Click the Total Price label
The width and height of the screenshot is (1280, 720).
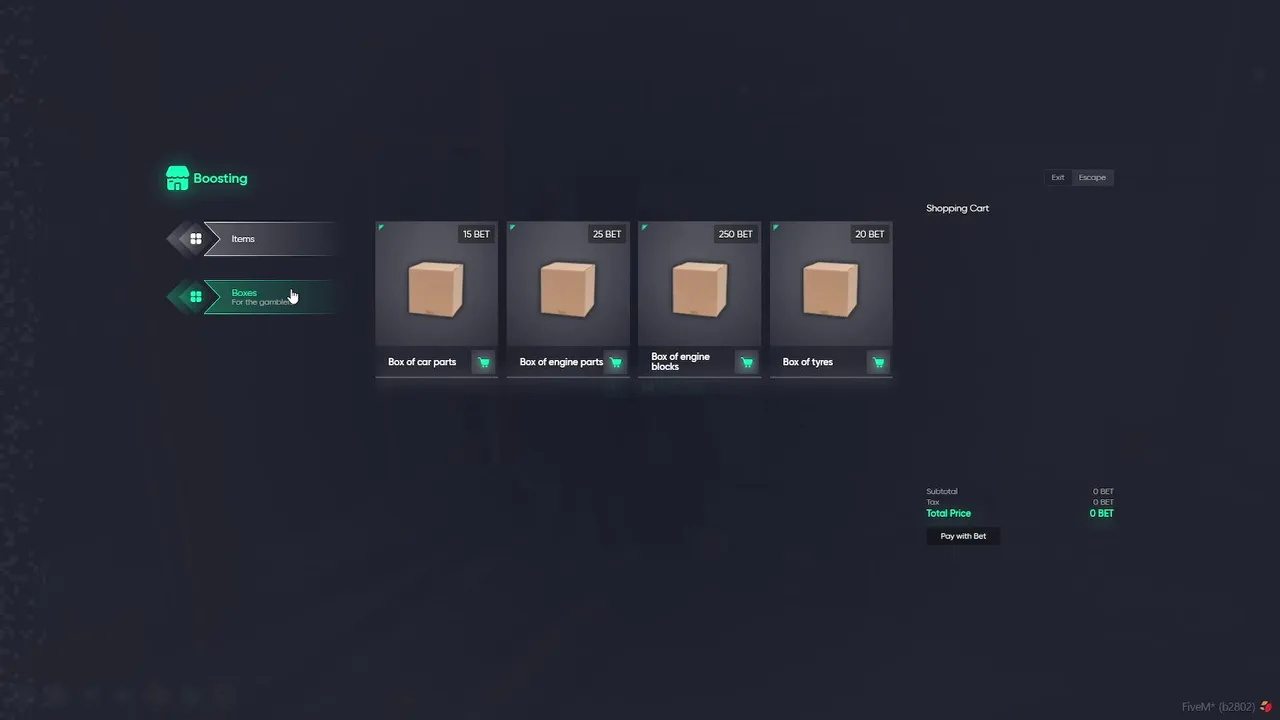(949, 513)
